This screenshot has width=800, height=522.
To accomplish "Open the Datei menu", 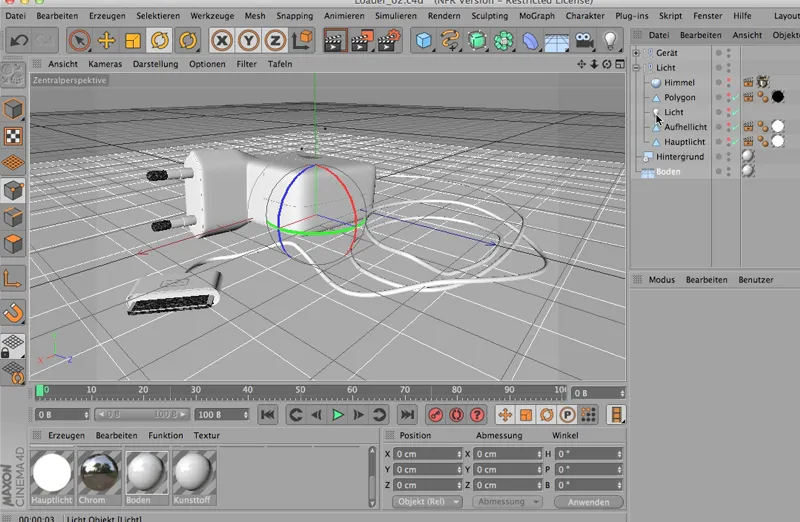I will pyautogui.click(x=15, y=16).
